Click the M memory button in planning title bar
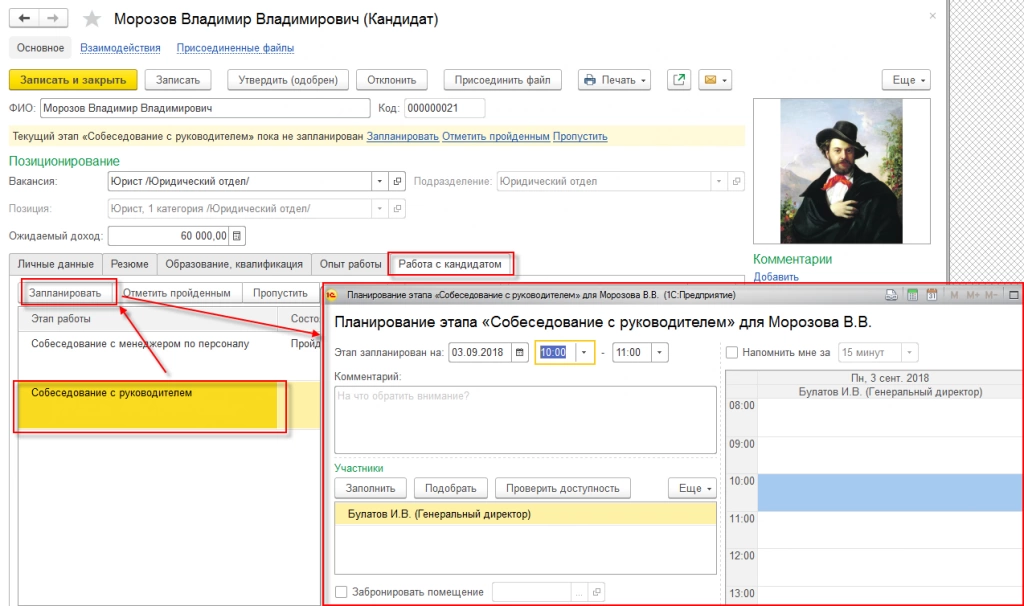 tap(954, 295)
